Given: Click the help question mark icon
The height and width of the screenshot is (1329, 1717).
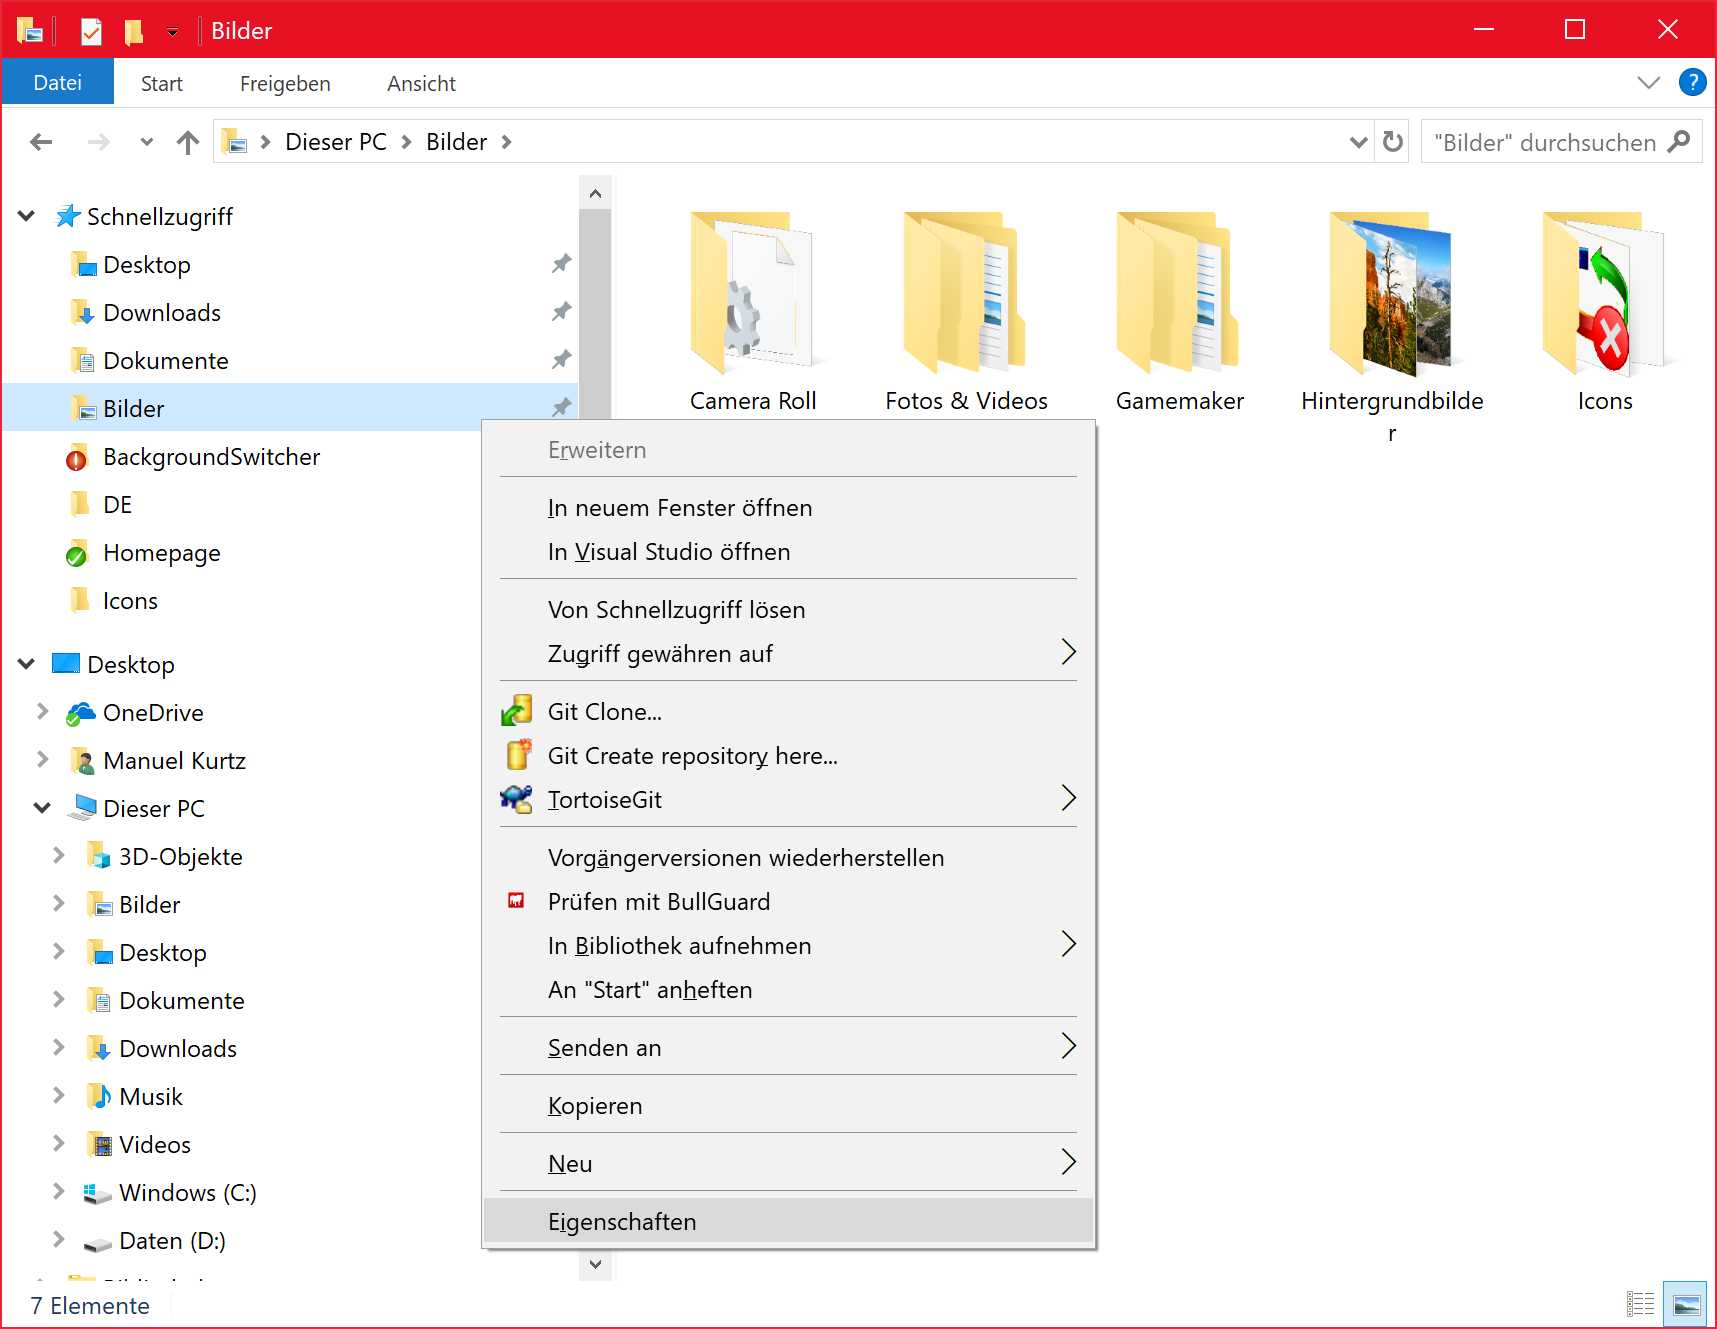Looking at the screenshot, I should [1692, 82].
